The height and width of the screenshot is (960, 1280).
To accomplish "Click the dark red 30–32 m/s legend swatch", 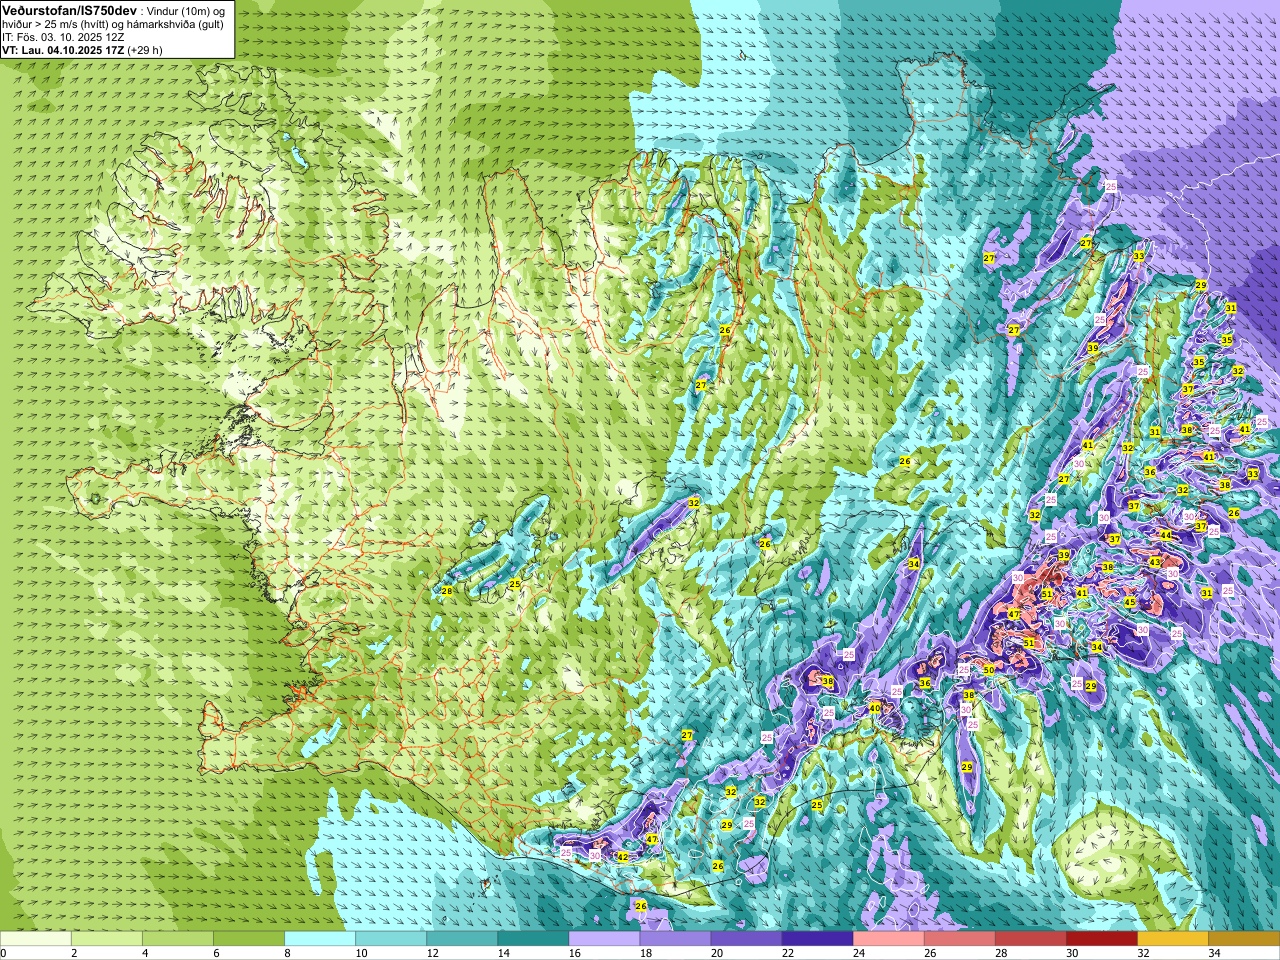I will coord(1101,939).
